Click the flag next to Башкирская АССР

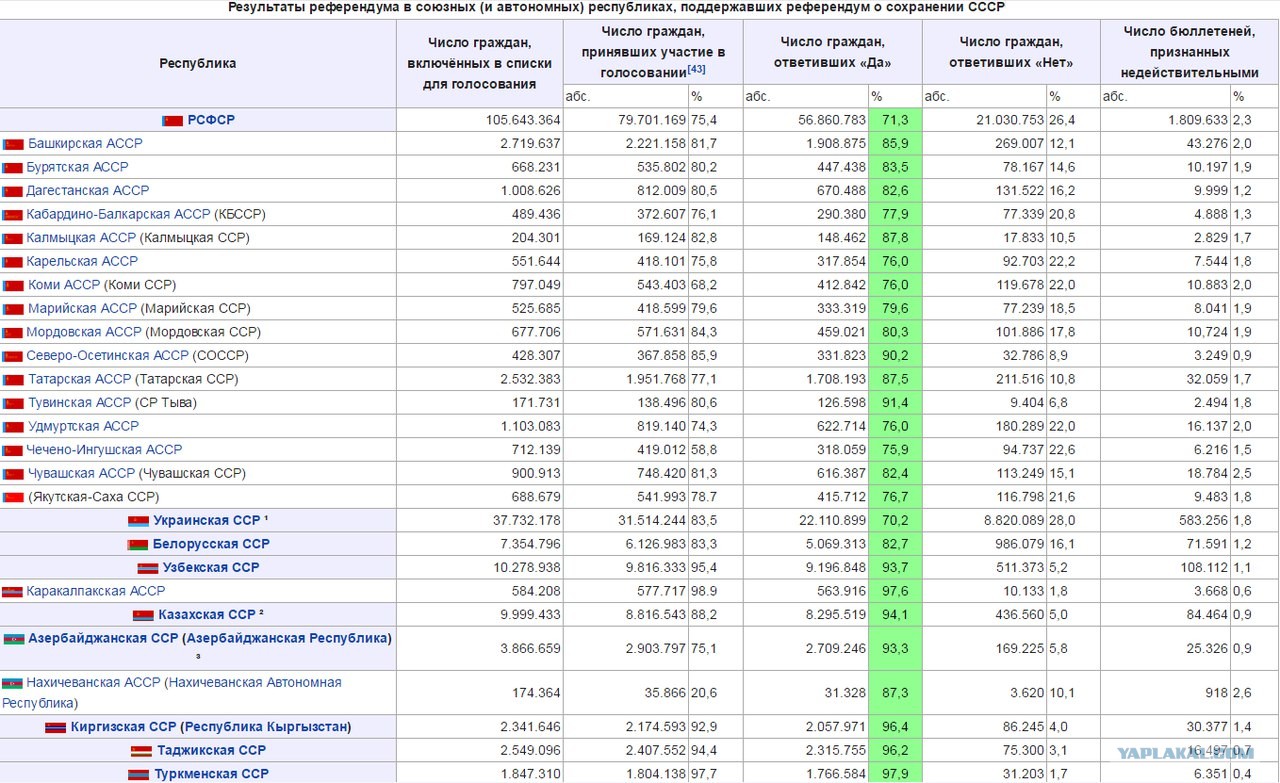[x=12, y=144]
